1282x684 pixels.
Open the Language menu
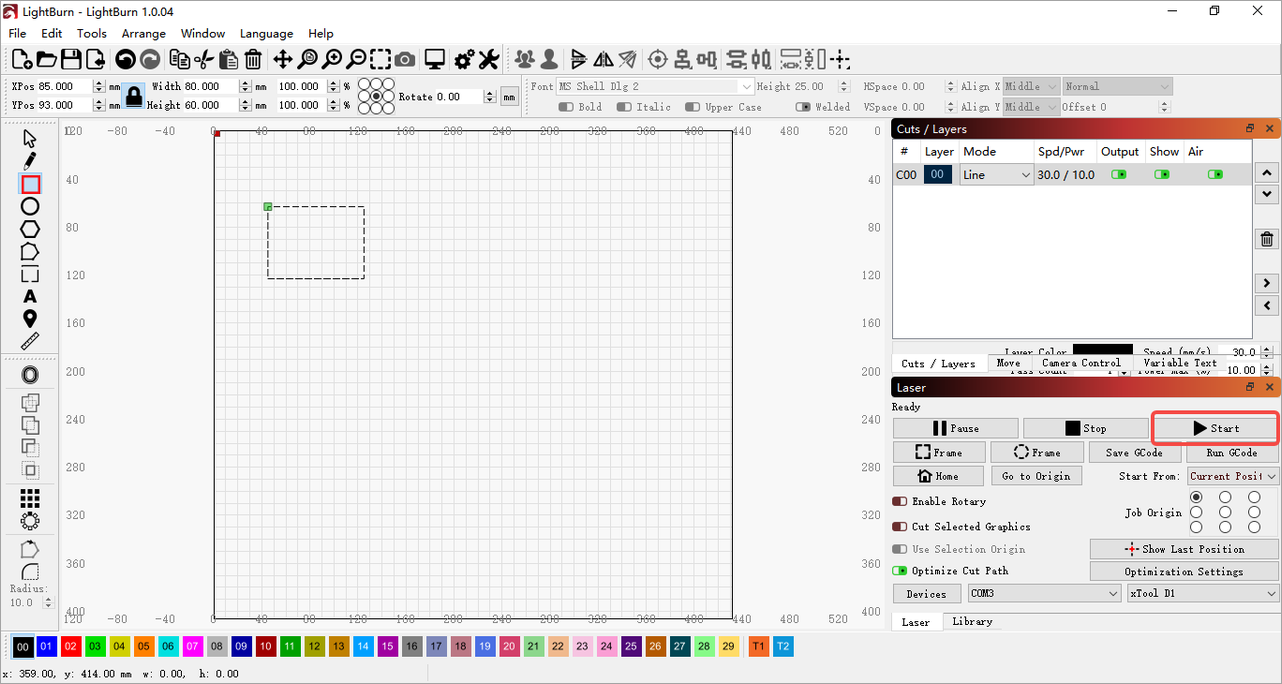click(x=267, y=33)
